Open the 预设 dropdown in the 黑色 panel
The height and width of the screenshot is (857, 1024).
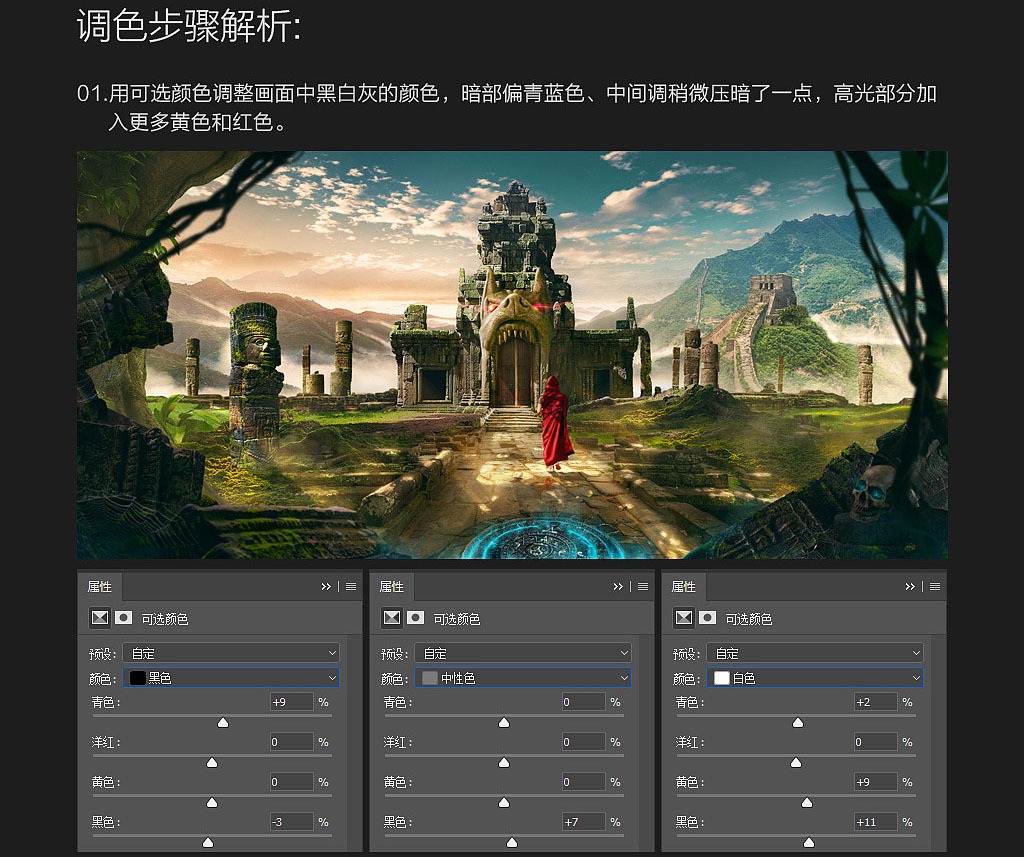(x=231, y=653)
